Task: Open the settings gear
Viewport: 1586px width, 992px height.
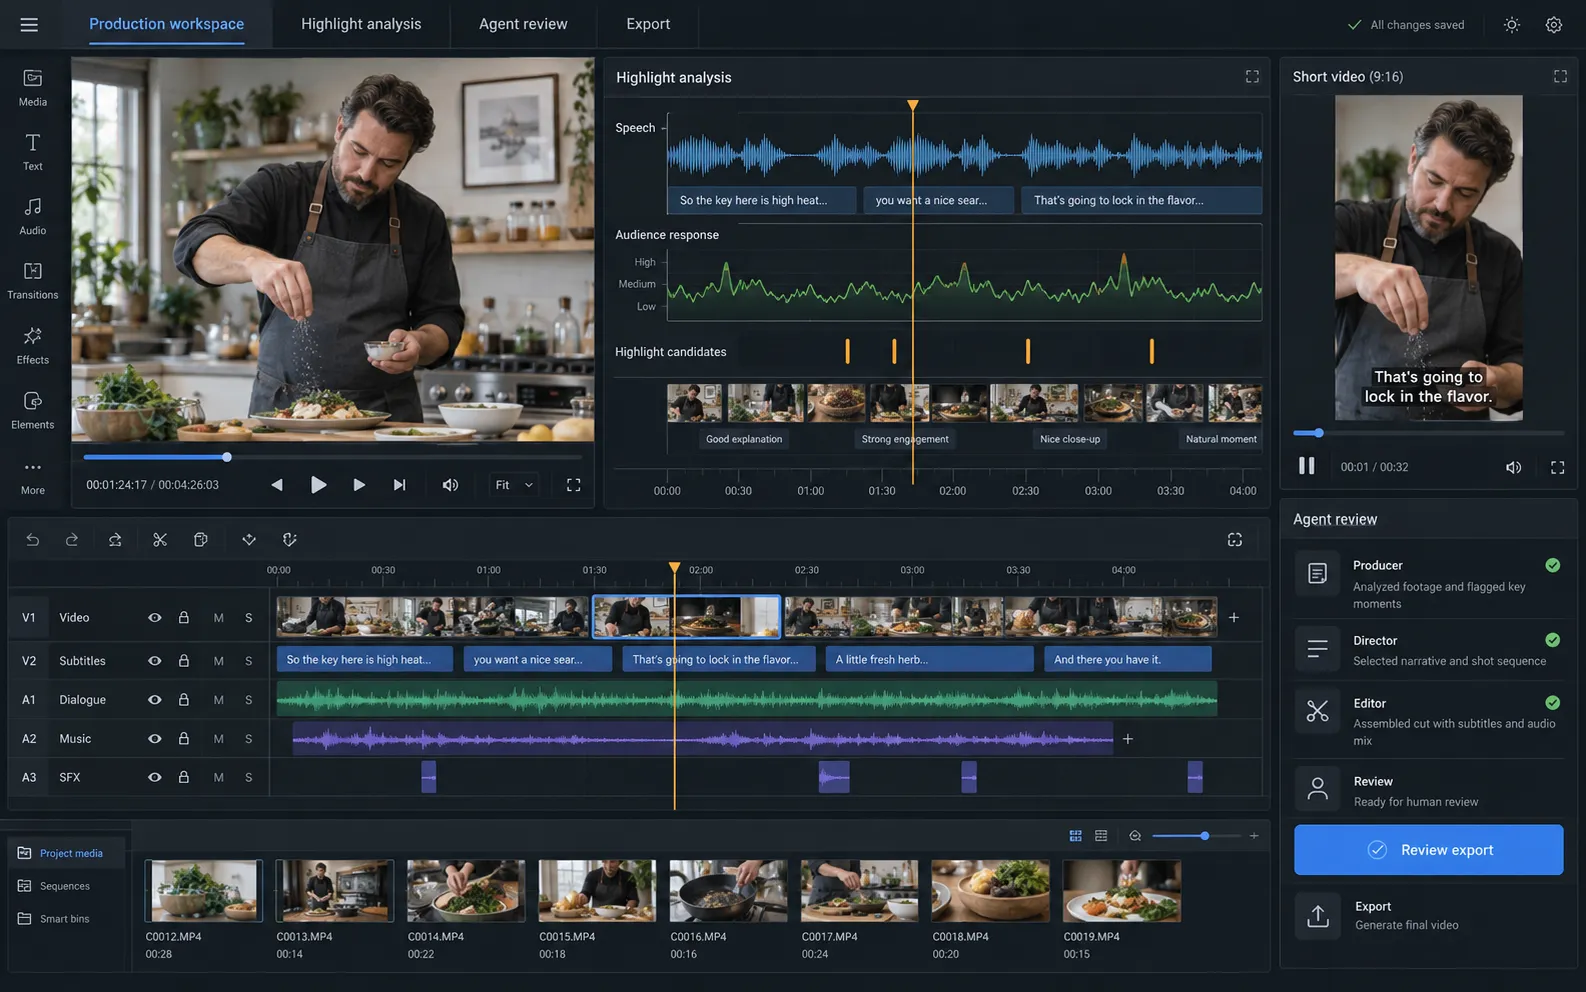Action: 1553,25
